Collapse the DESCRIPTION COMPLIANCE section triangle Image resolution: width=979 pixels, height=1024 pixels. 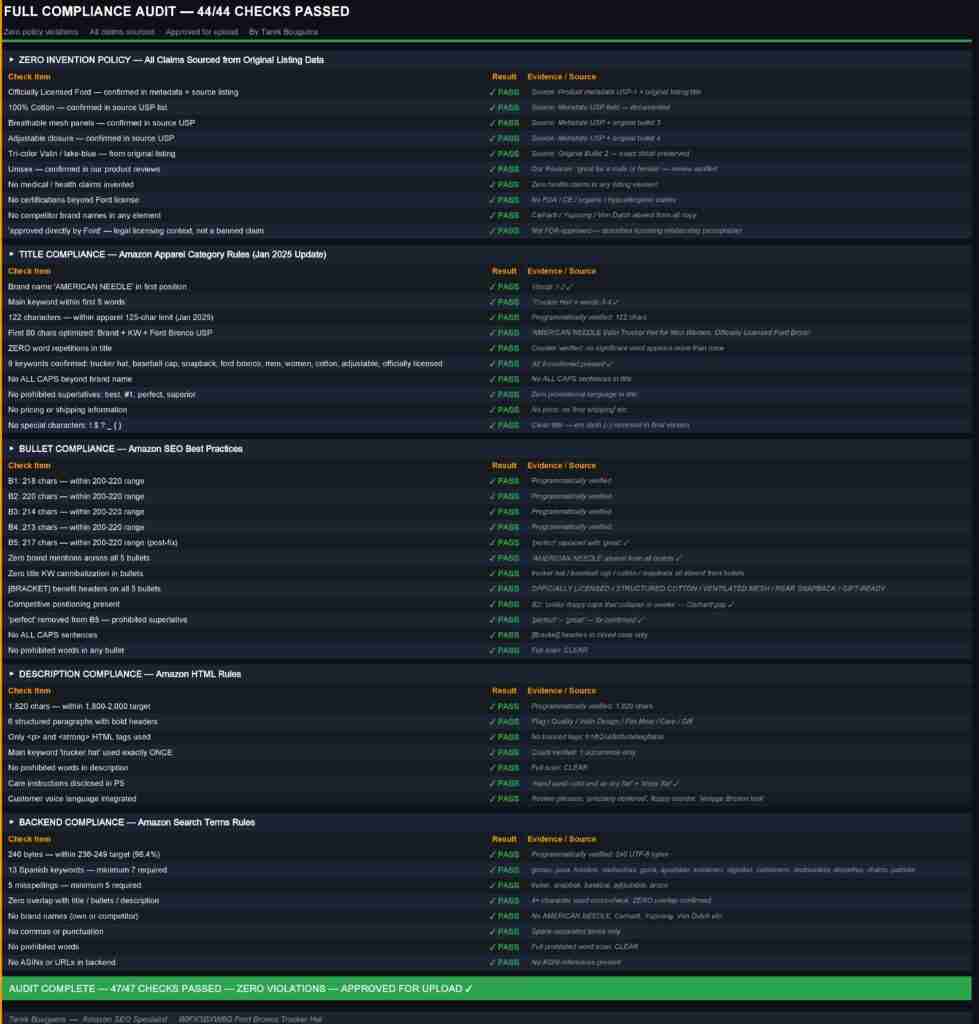click(x=12, y=674)
